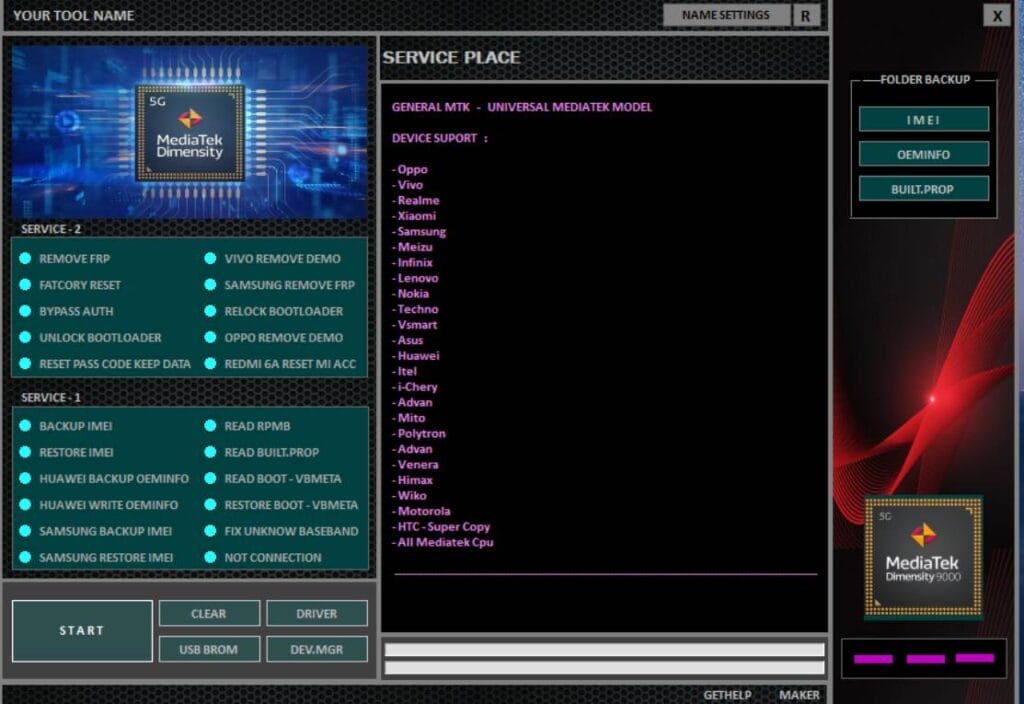Choose the BACKUP IMEI option
This screenshot has height=704, width=1024.
(26, 426)
